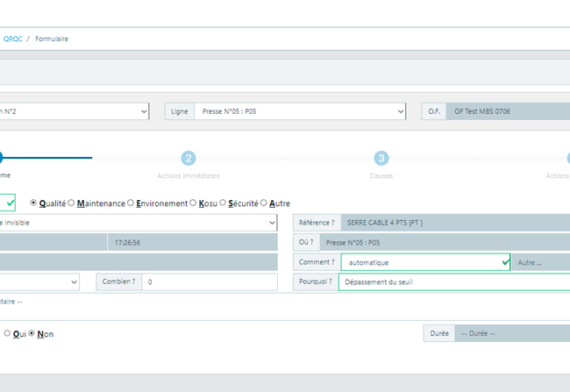Screen dimensions: 570x392
Task: Click the Où ? label
Action: pyautogui.click(x=306, y=243)
